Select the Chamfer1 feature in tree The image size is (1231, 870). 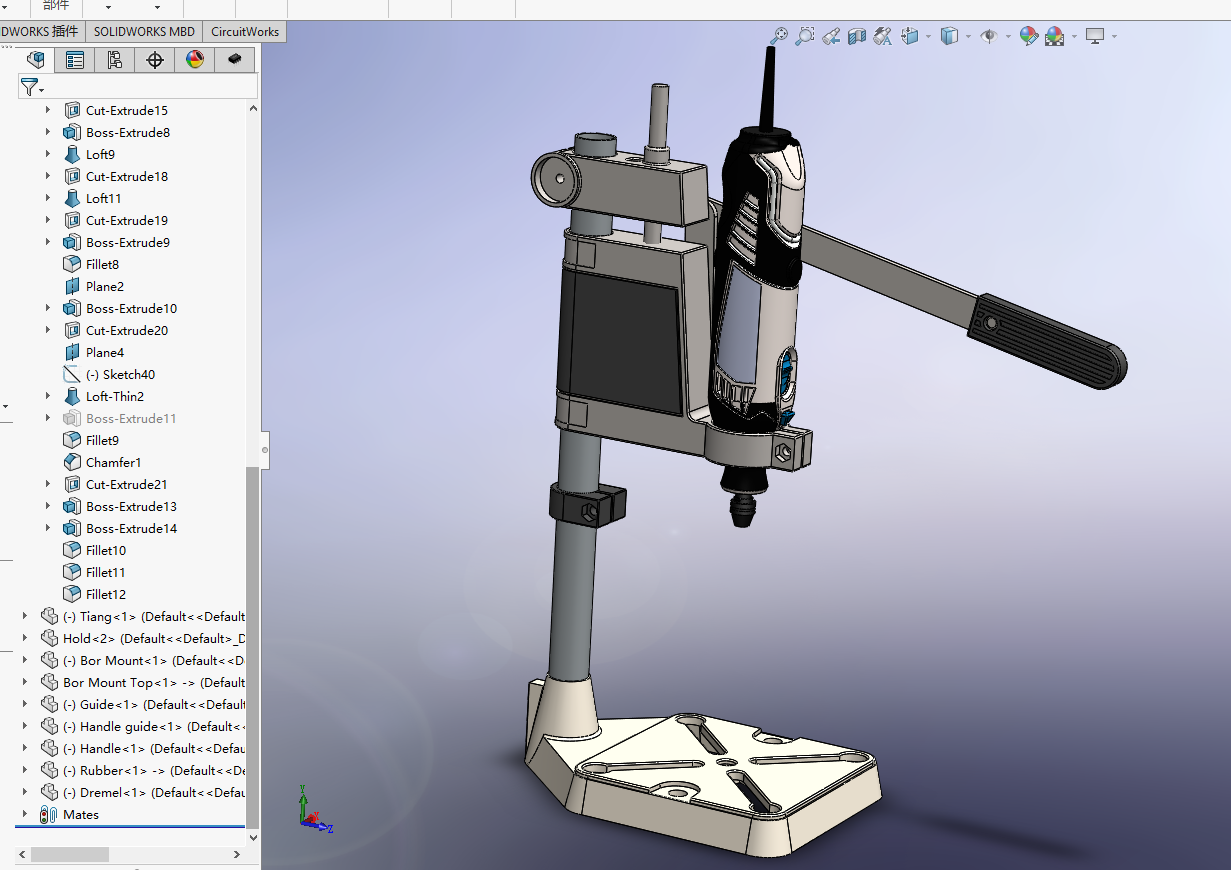click(113, 462)
